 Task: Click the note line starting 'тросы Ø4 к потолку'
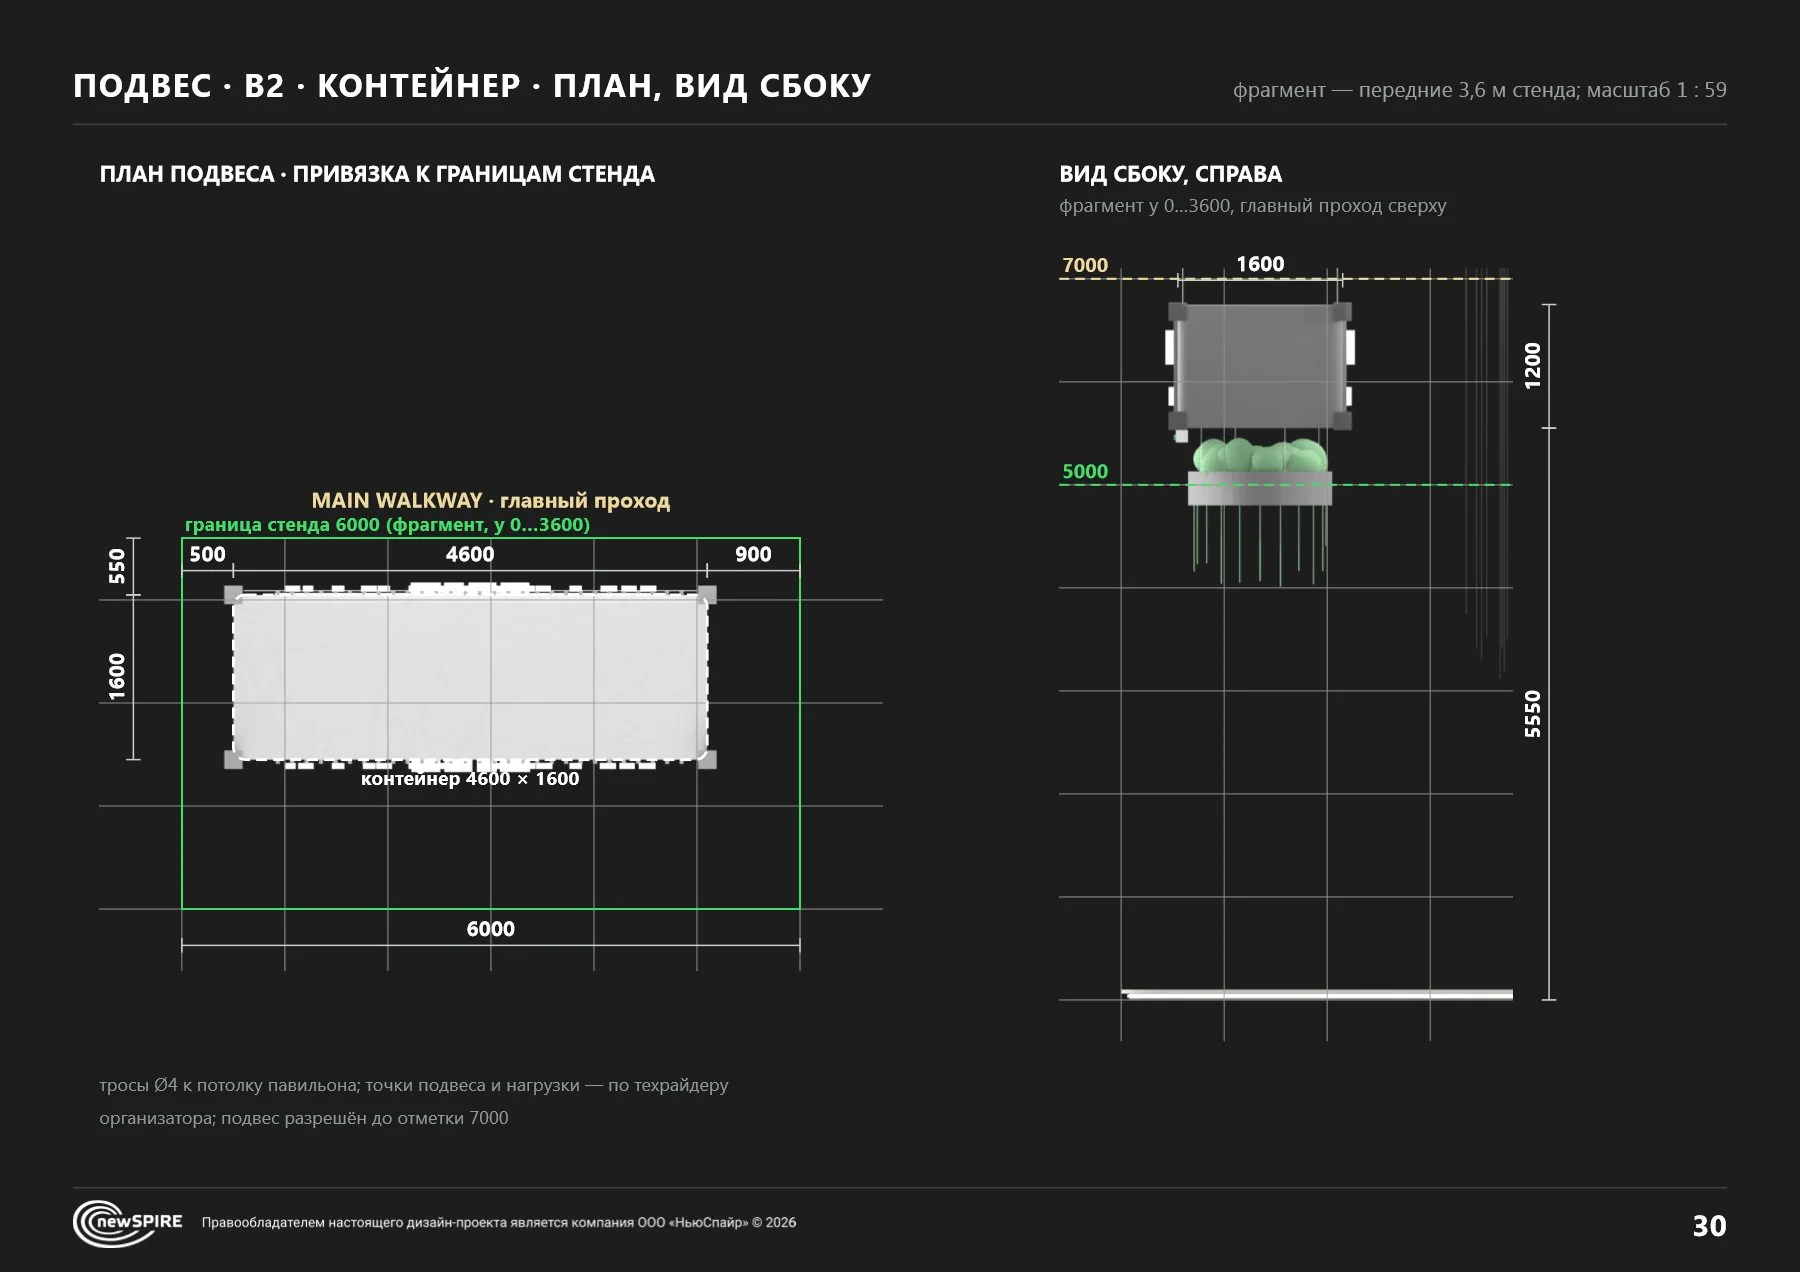(414, 1085)
